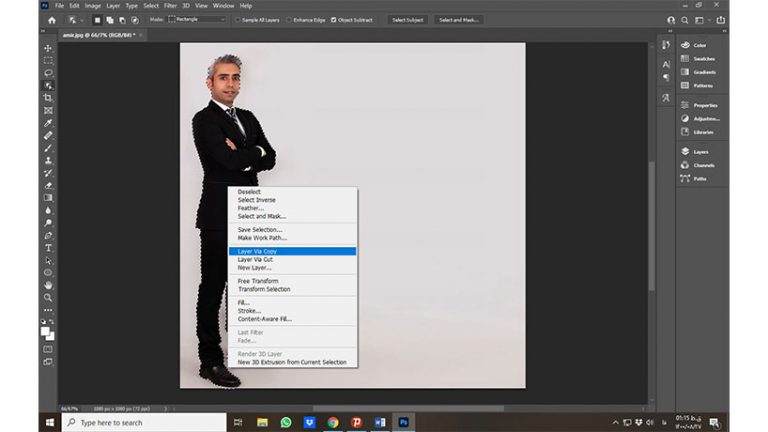This screenshot has height=432, width=768.
Task: Click Select and Mask button in options bar
Action: [x=458, y=19]
